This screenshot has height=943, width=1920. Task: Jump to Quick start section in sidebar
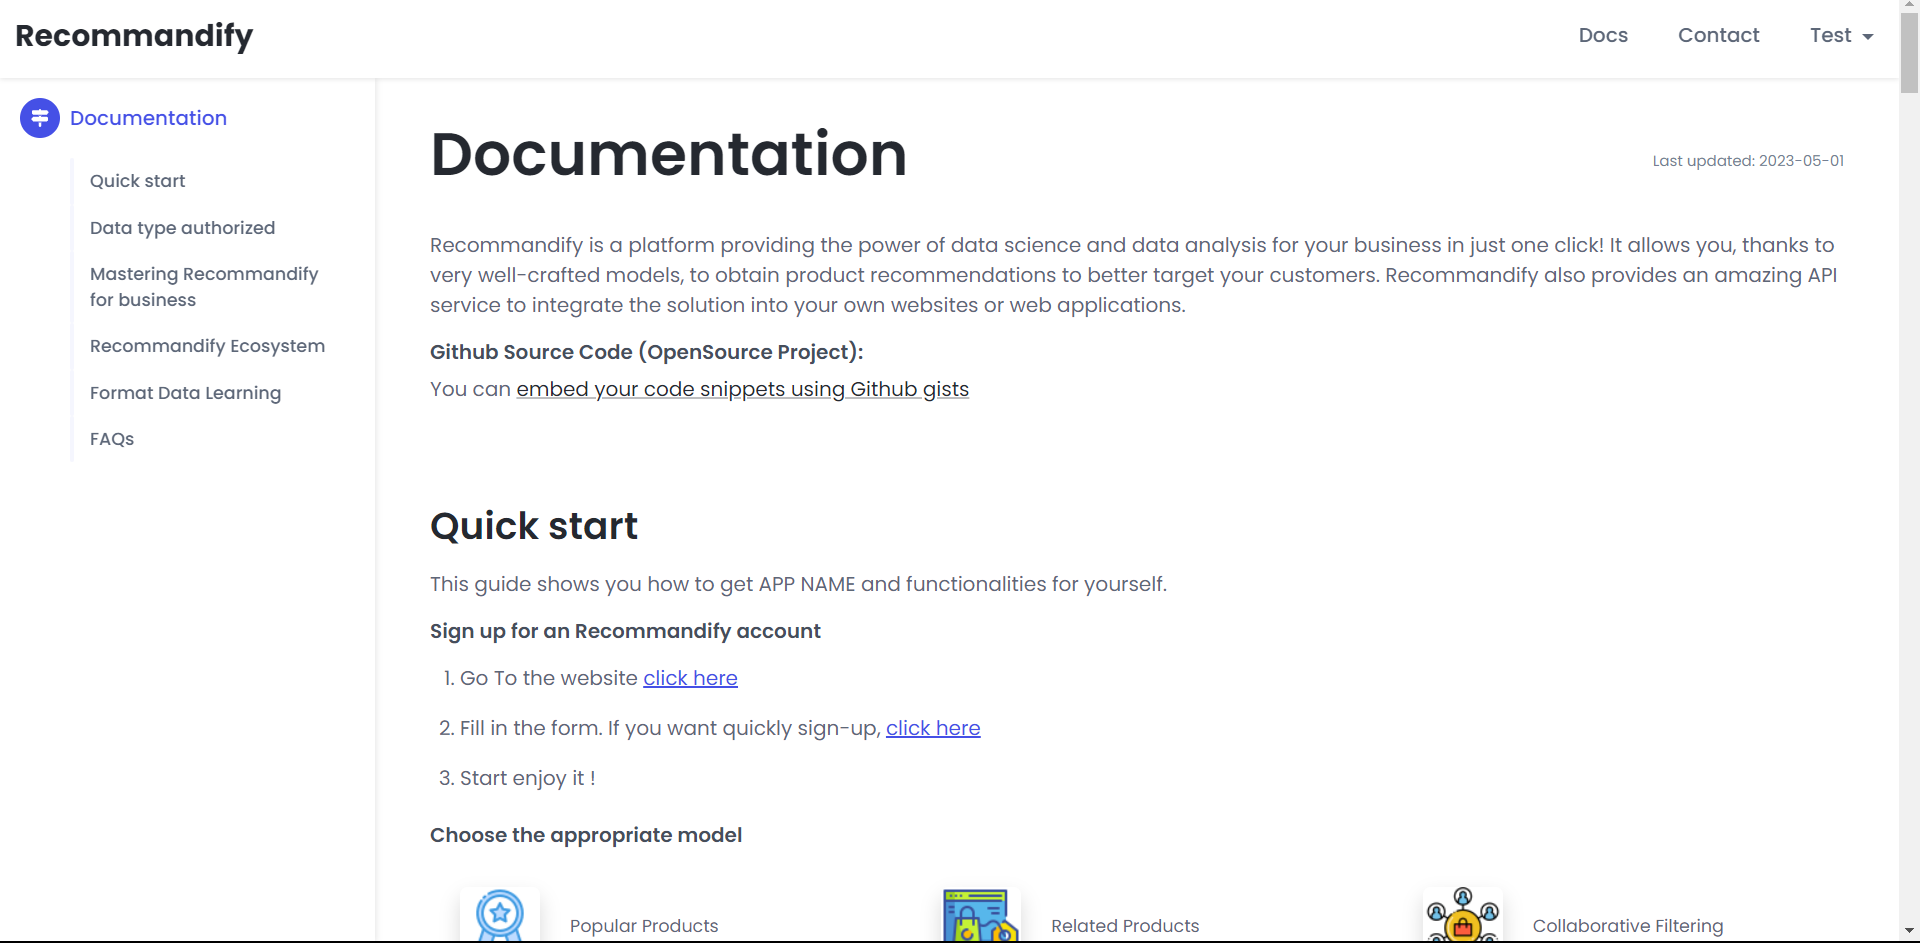click(x=138, y=181)
